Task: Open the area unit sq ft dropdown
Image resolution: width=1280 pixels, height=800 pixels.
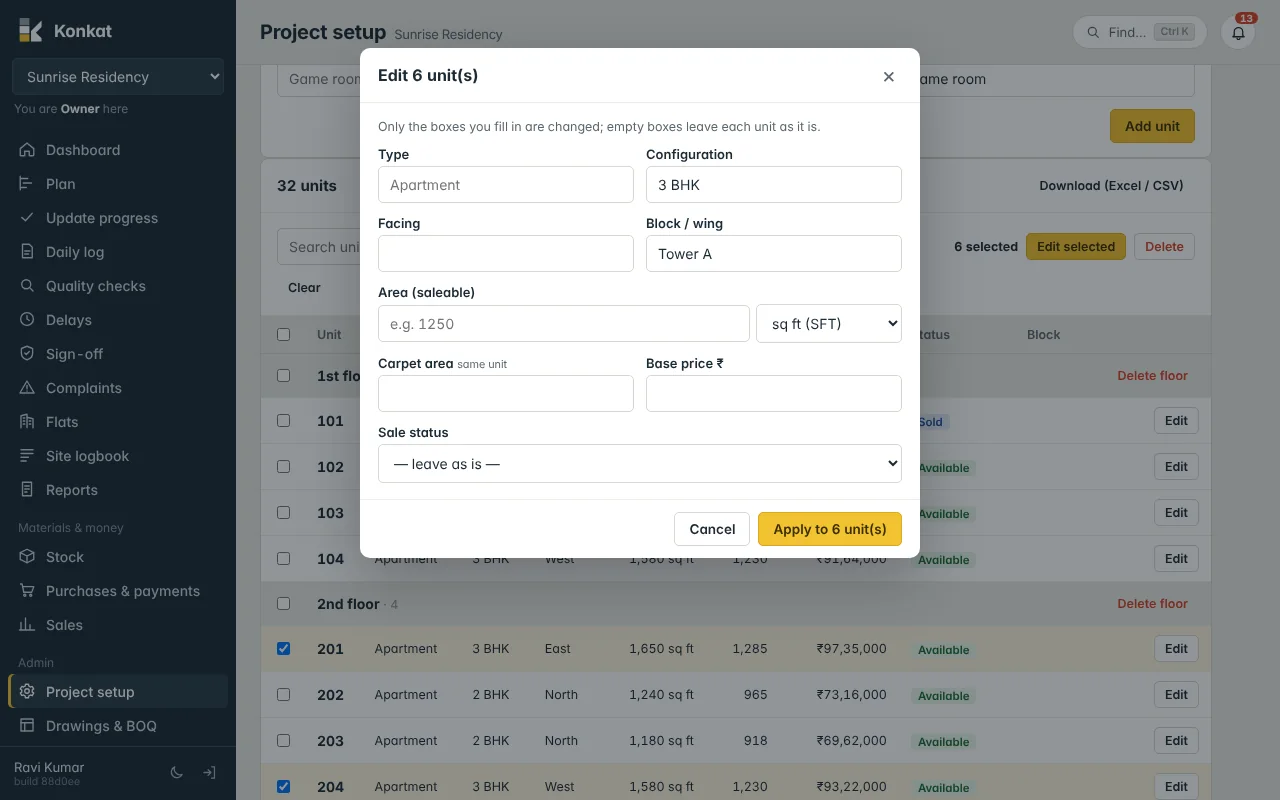Action: click(x=829, y=324)
